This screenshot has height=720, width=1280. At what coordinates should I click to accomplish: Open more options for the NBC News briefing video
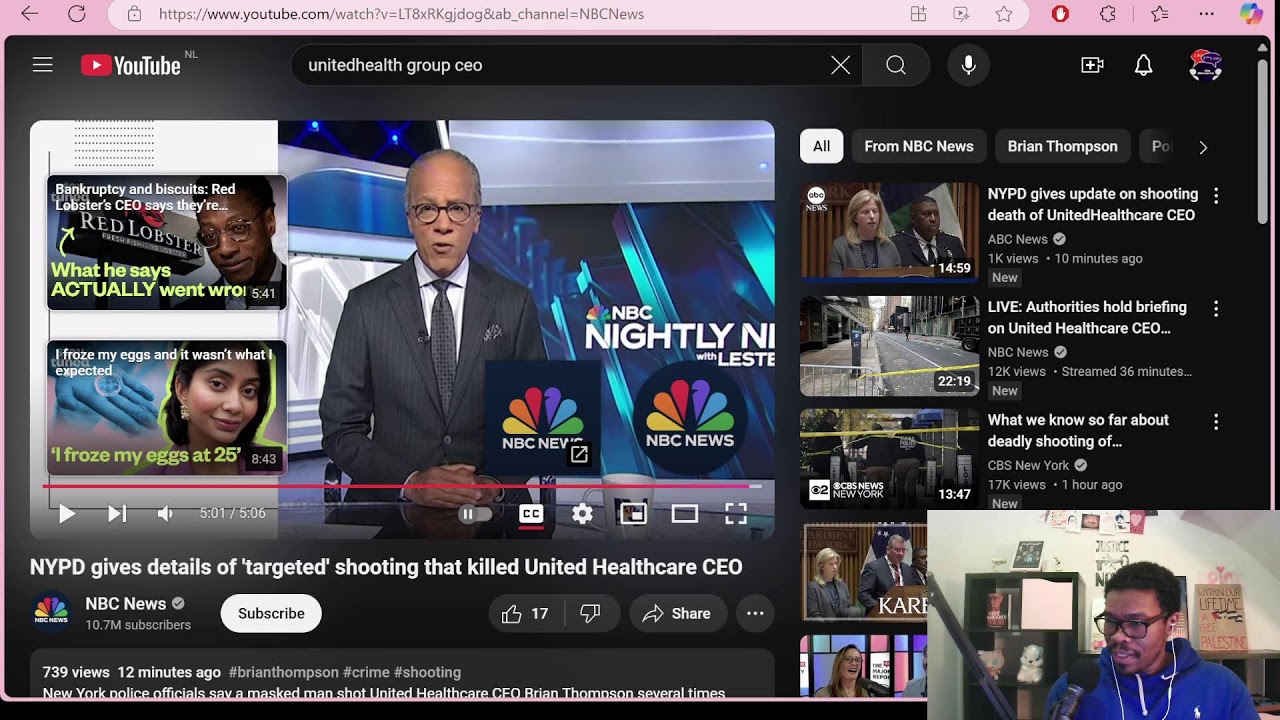click(1216, 309)
